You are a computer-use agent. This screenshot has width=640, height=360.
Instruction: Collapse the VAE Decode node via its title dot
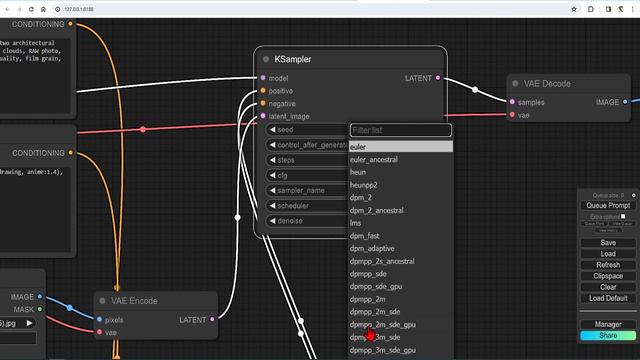click(x=515, y=83)
